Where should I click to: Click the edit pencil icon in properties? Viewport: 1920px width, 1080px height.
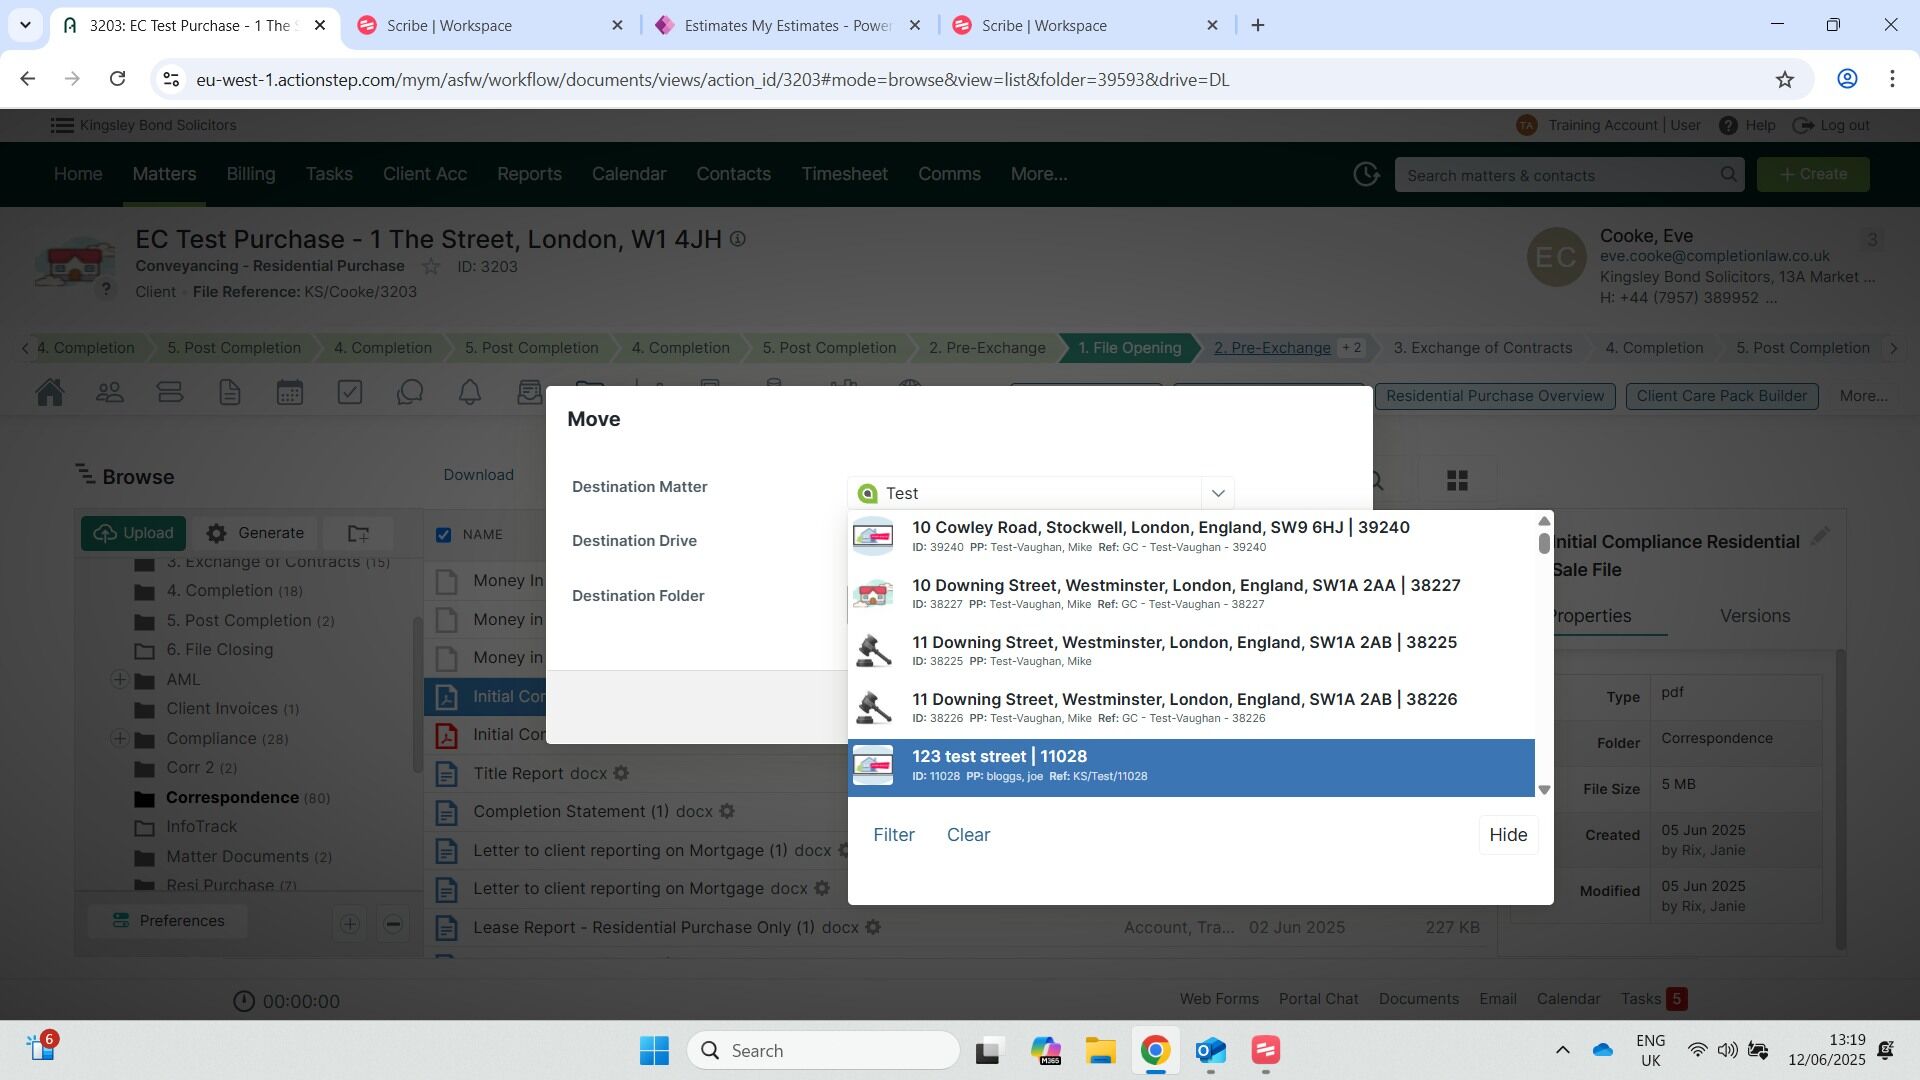[1820, 537]
